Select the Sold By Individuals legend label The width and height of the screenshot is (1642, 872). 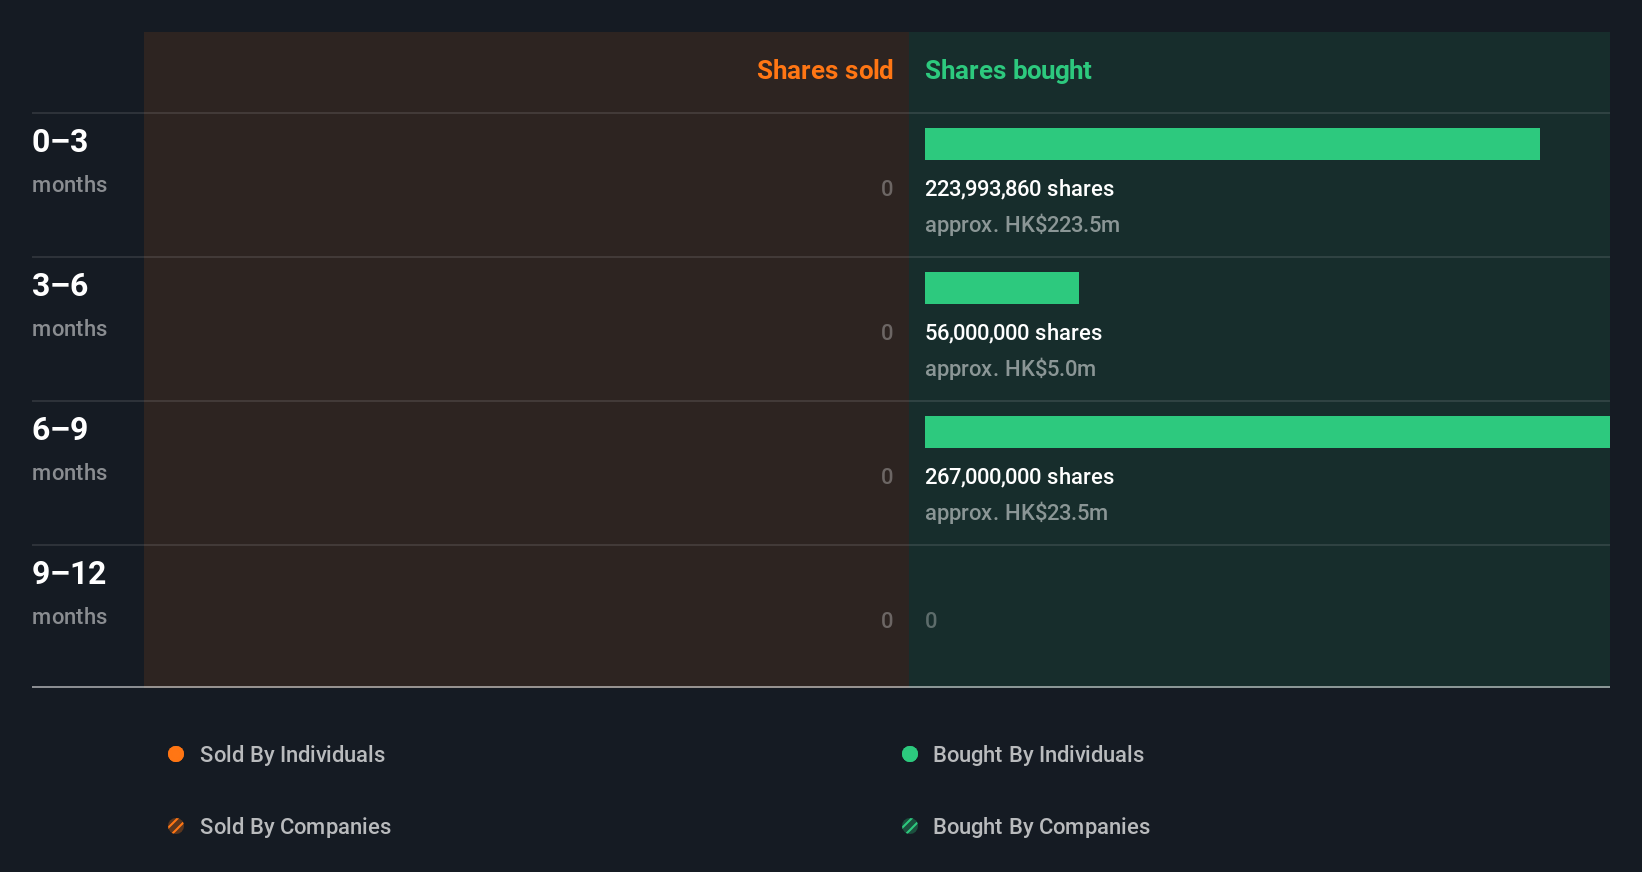click(292, 754)
